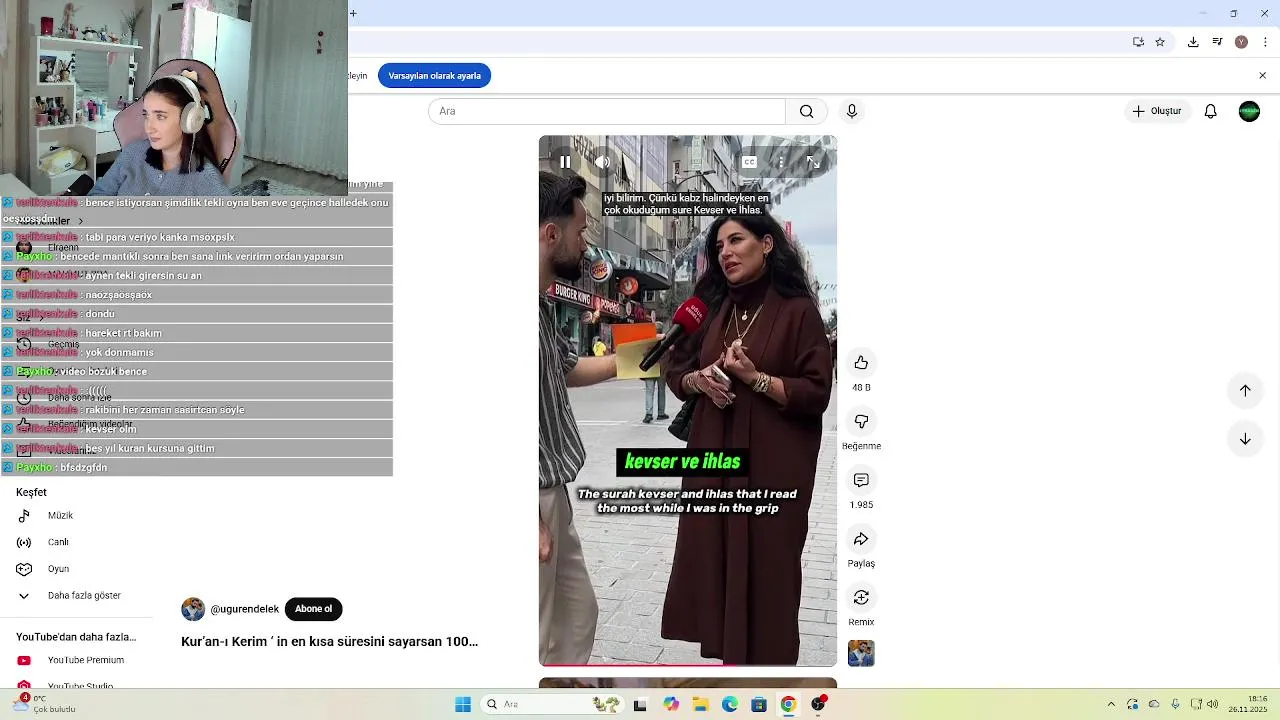1280x720 pixels.
Task: Dismiss the default browser infobar
Action: [1262, 76]
